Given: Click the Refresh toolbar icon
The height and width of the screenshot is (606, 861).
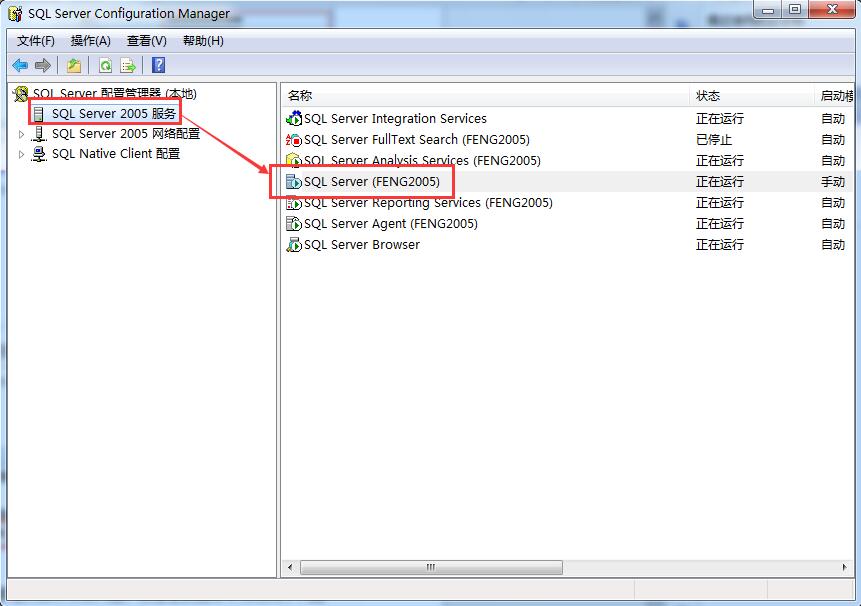Looking at the screenshot, I should tap(105, 66).
